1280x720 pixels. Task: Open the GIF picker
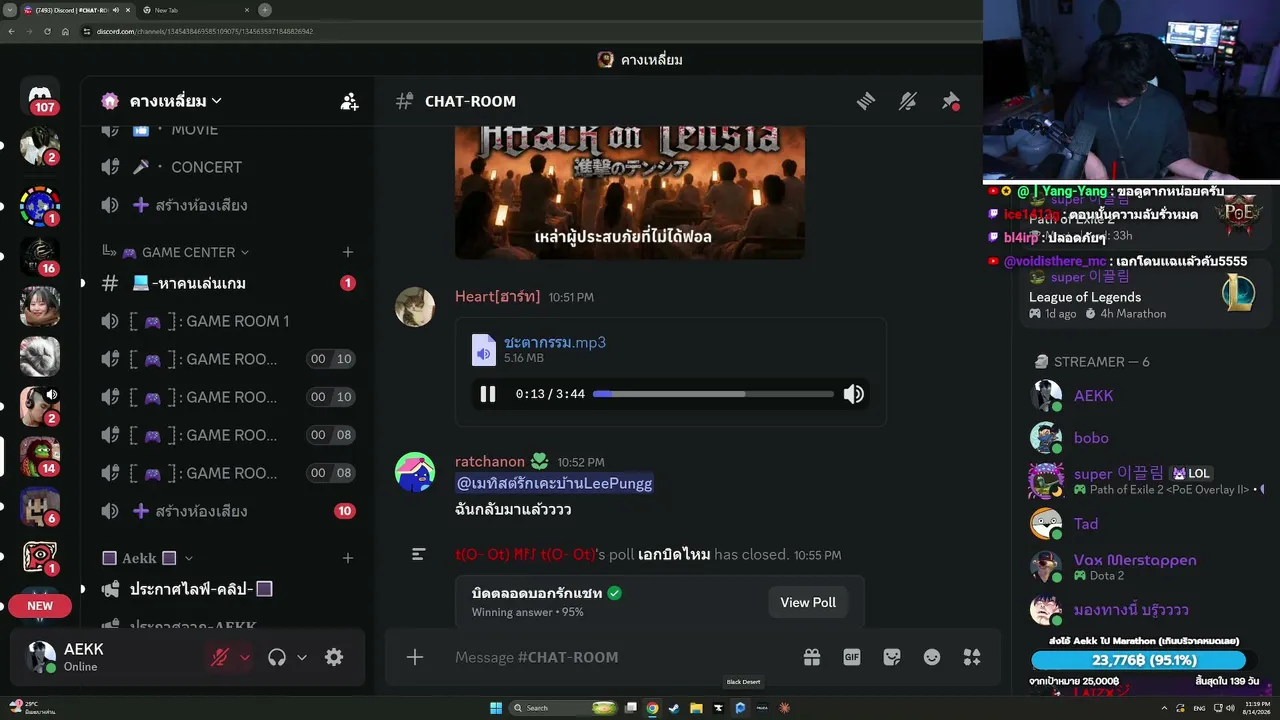pos(852,657)
